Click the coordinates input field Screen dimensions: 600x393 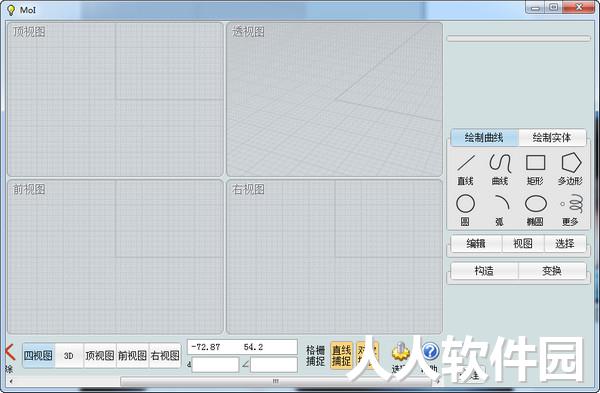[242, 347]
